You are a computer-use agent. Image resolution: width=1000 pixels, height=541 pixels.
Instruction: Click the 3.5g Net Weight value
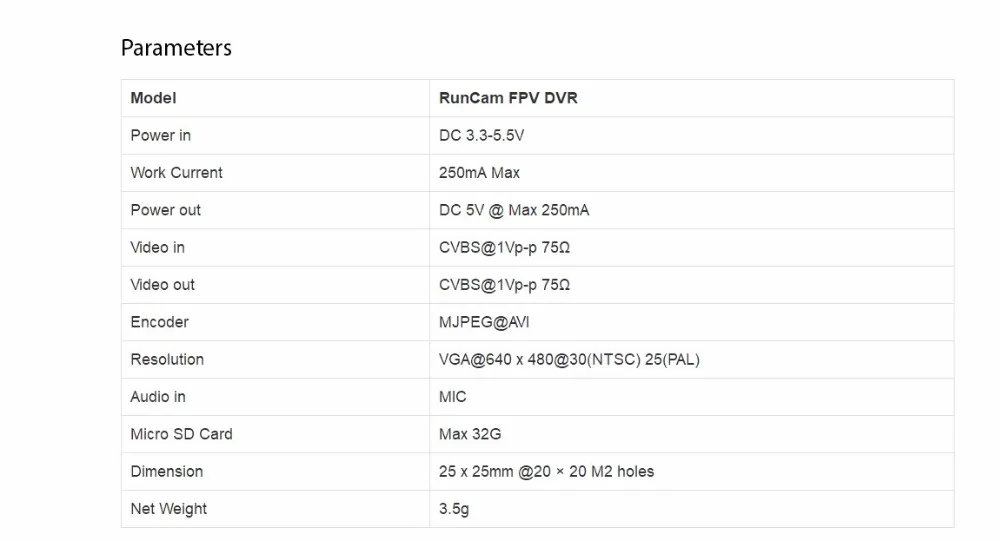tap(454, 509)
